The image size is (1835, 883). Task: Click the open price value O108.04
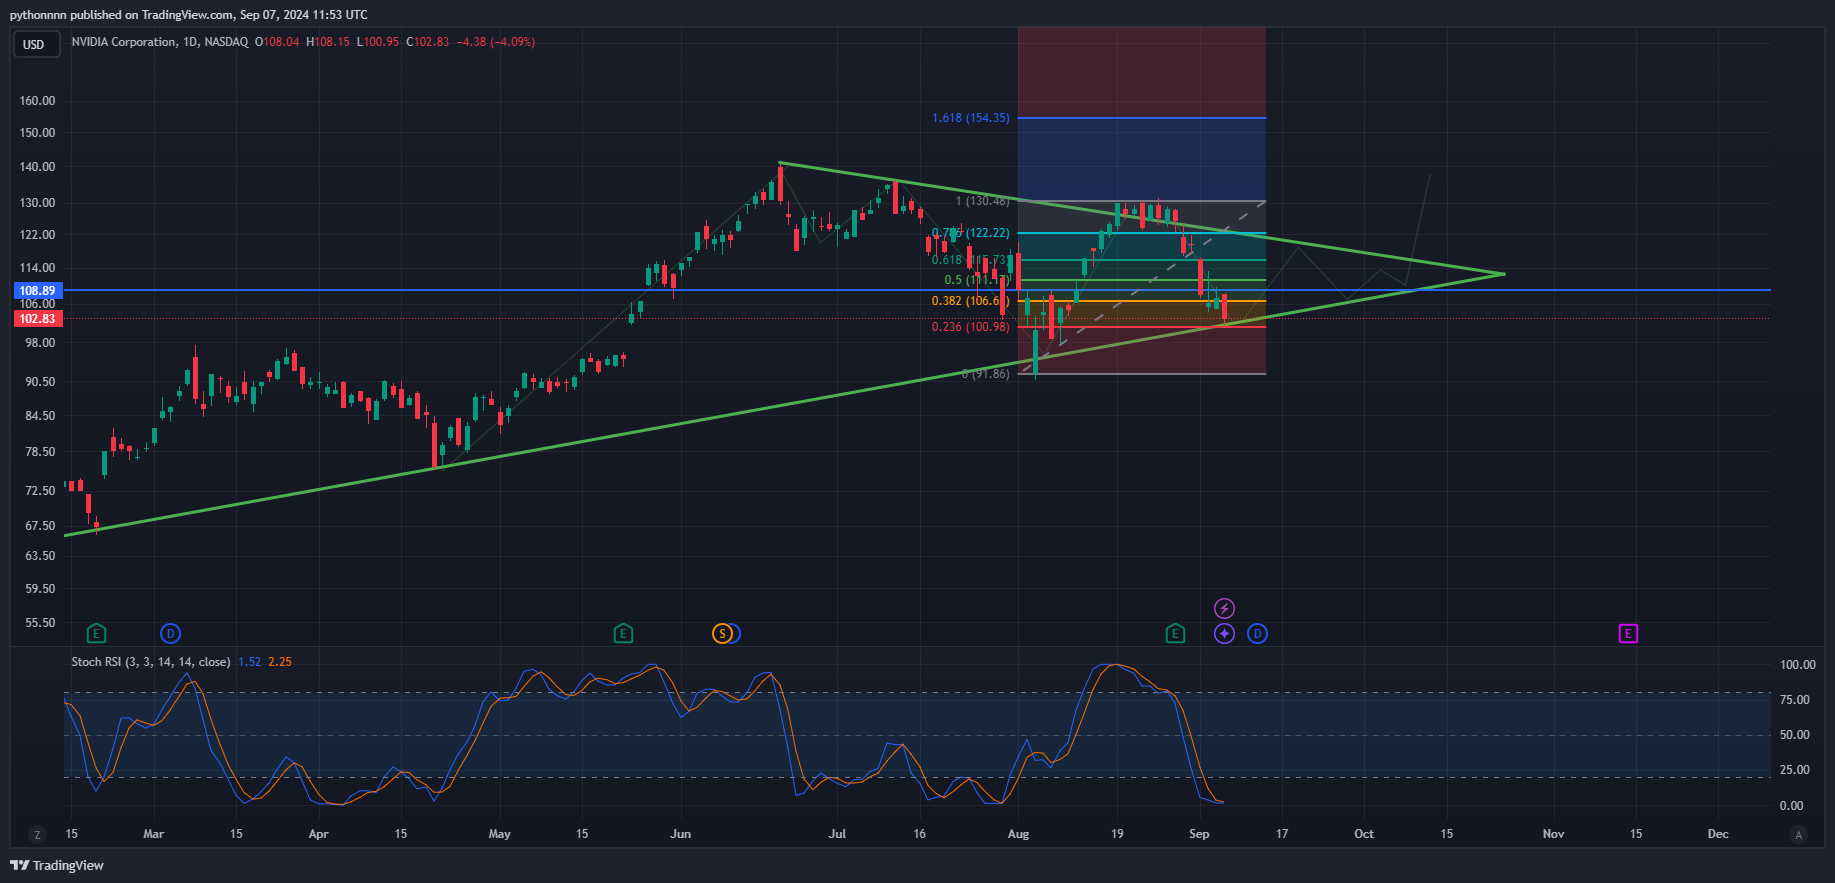pos(277,42)
